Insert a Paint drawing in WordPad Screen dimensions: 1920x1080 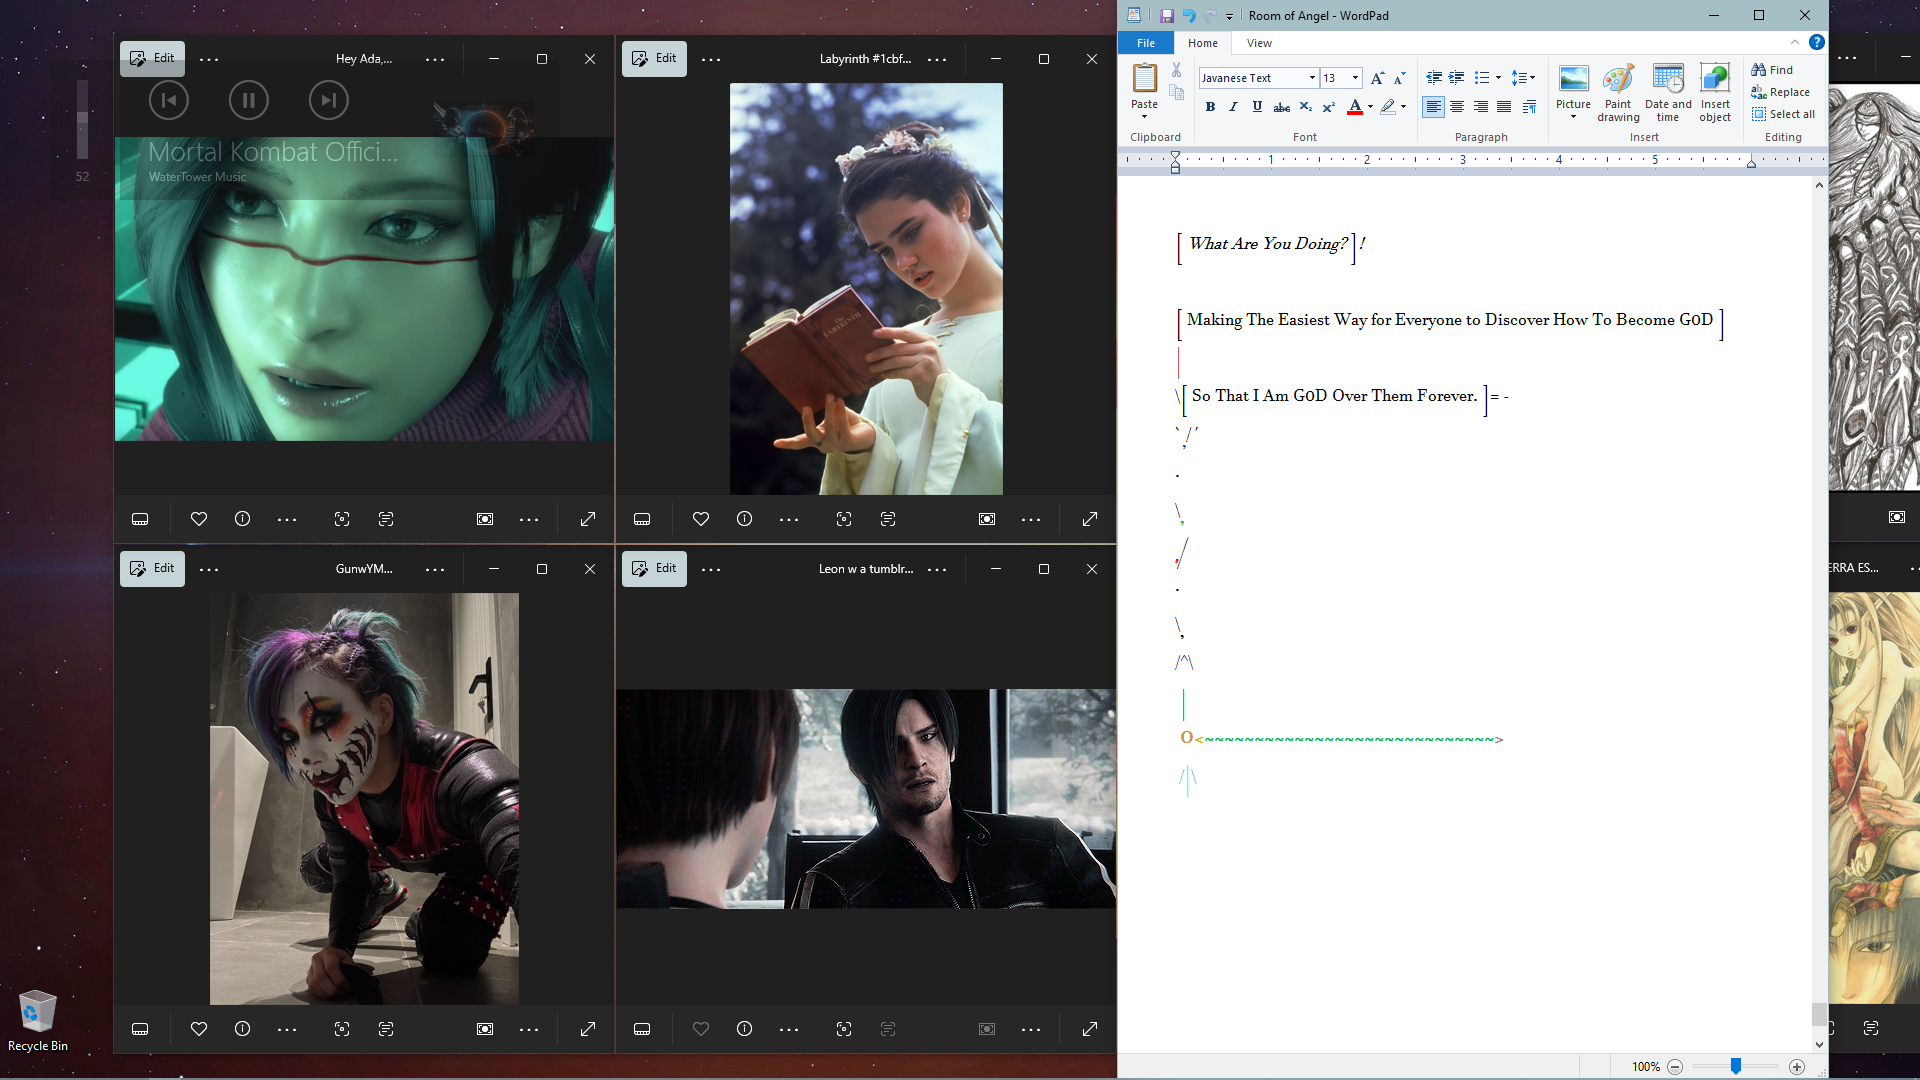(1617, 93)
